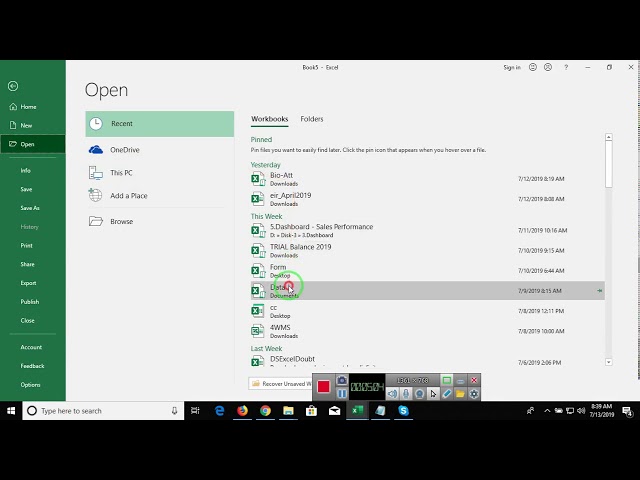Viewport: 640px width, 480px height.
Task: Open Microsoft Edge from taskbar
Action: tap(220, 411)
